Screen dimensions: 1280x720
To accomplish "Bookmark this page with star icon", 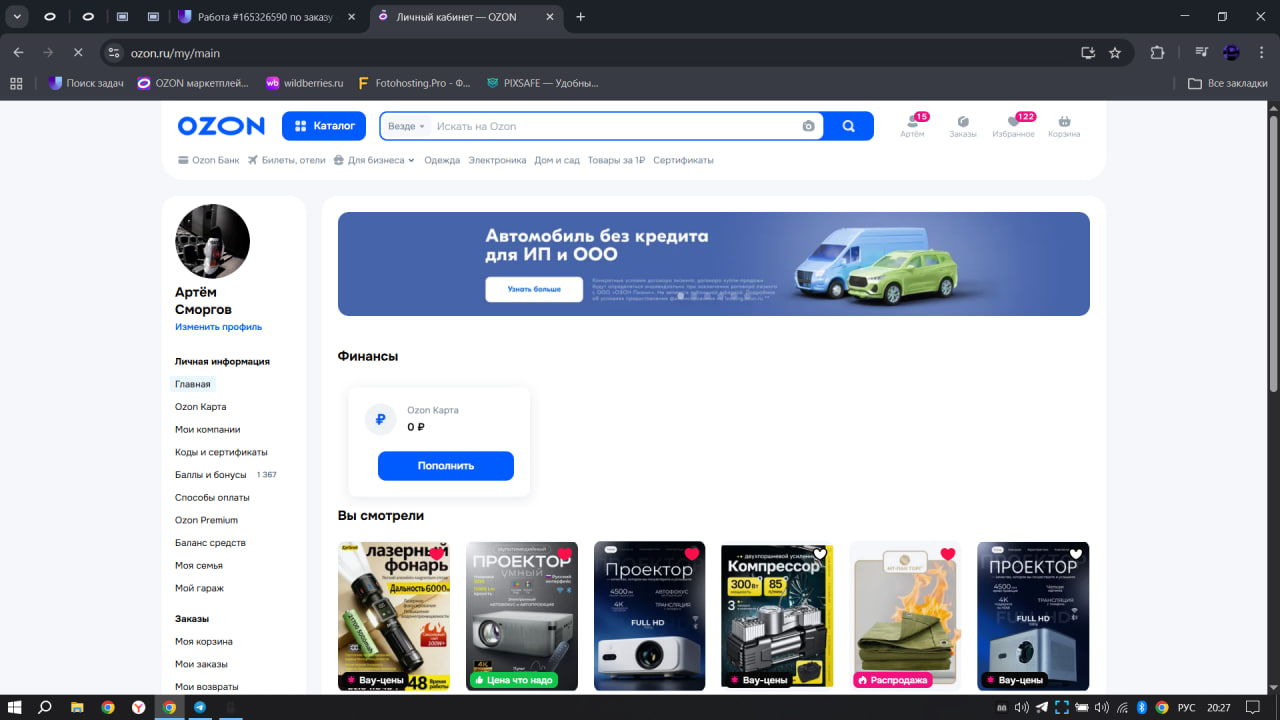I will [1115, 53].
